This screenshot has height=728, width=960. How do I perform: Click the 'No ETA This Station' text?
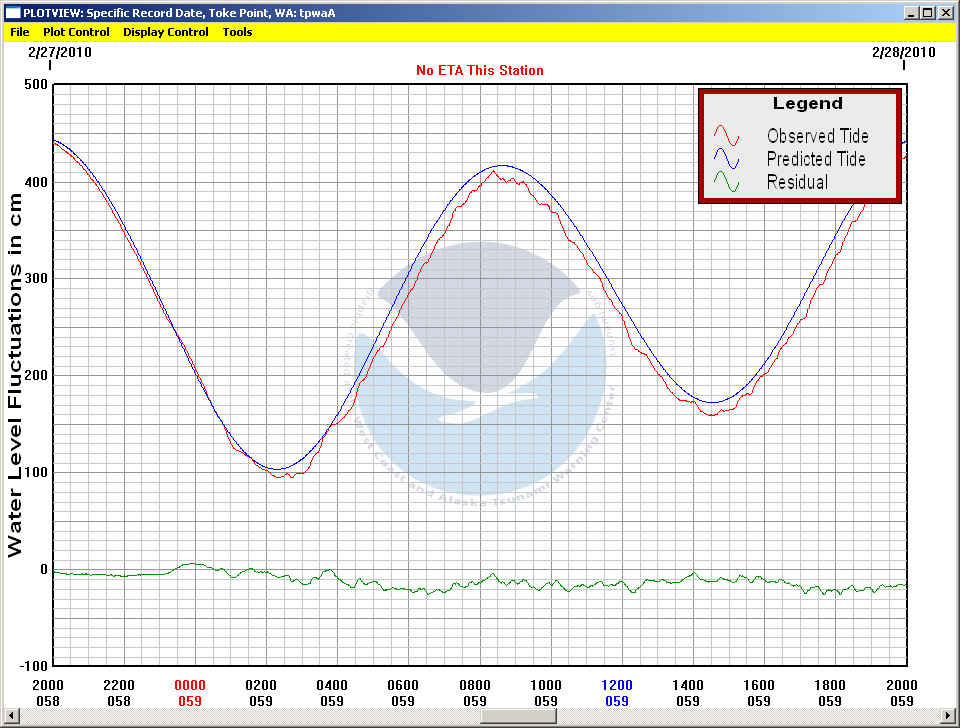click(480, 70)
